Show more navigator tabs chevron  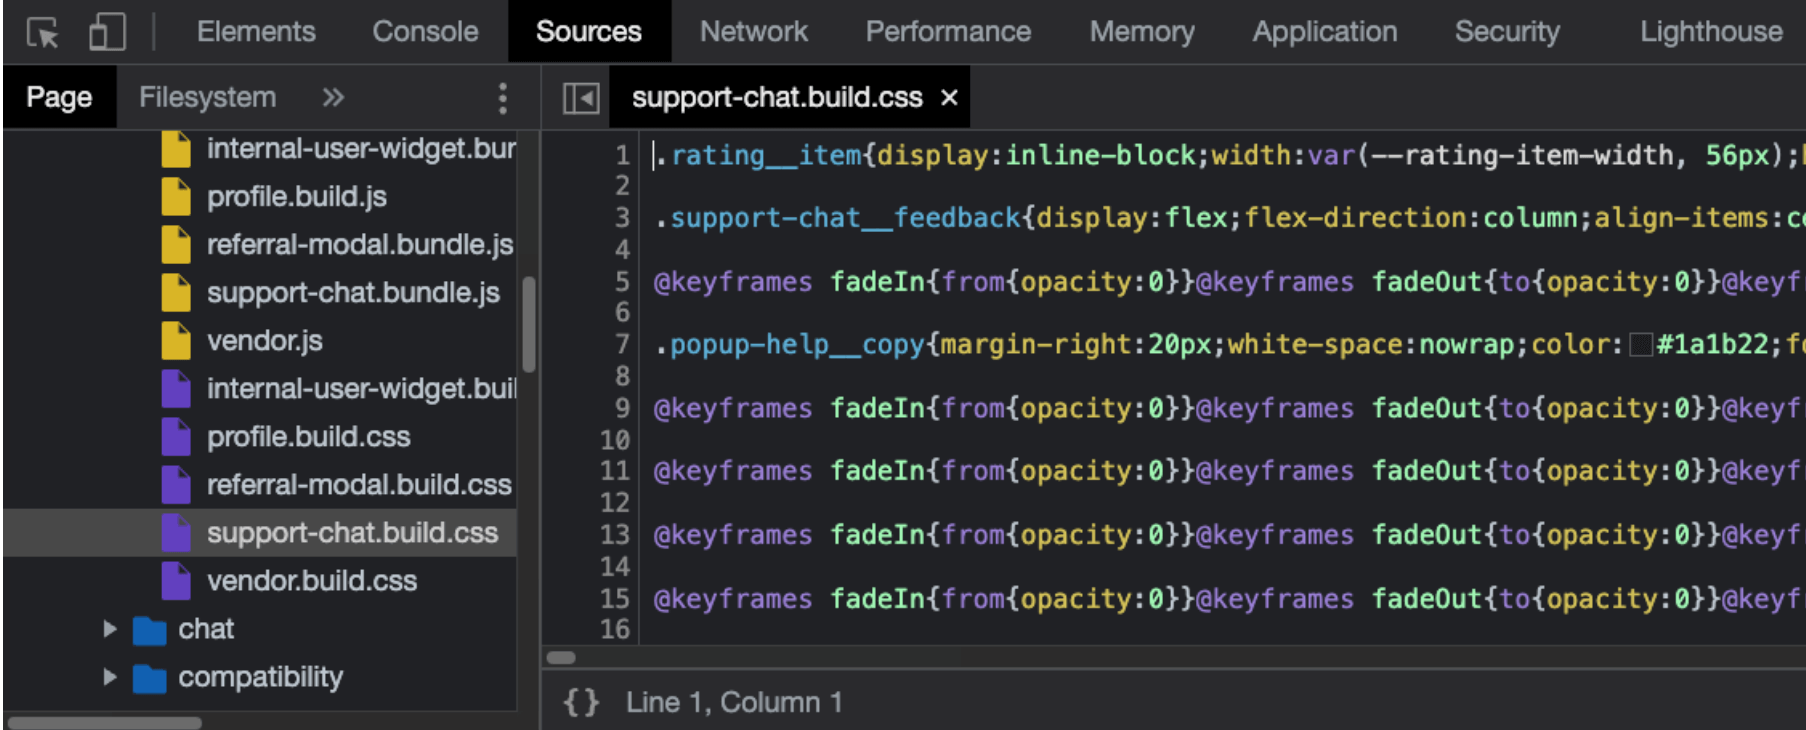pos(333,97)
